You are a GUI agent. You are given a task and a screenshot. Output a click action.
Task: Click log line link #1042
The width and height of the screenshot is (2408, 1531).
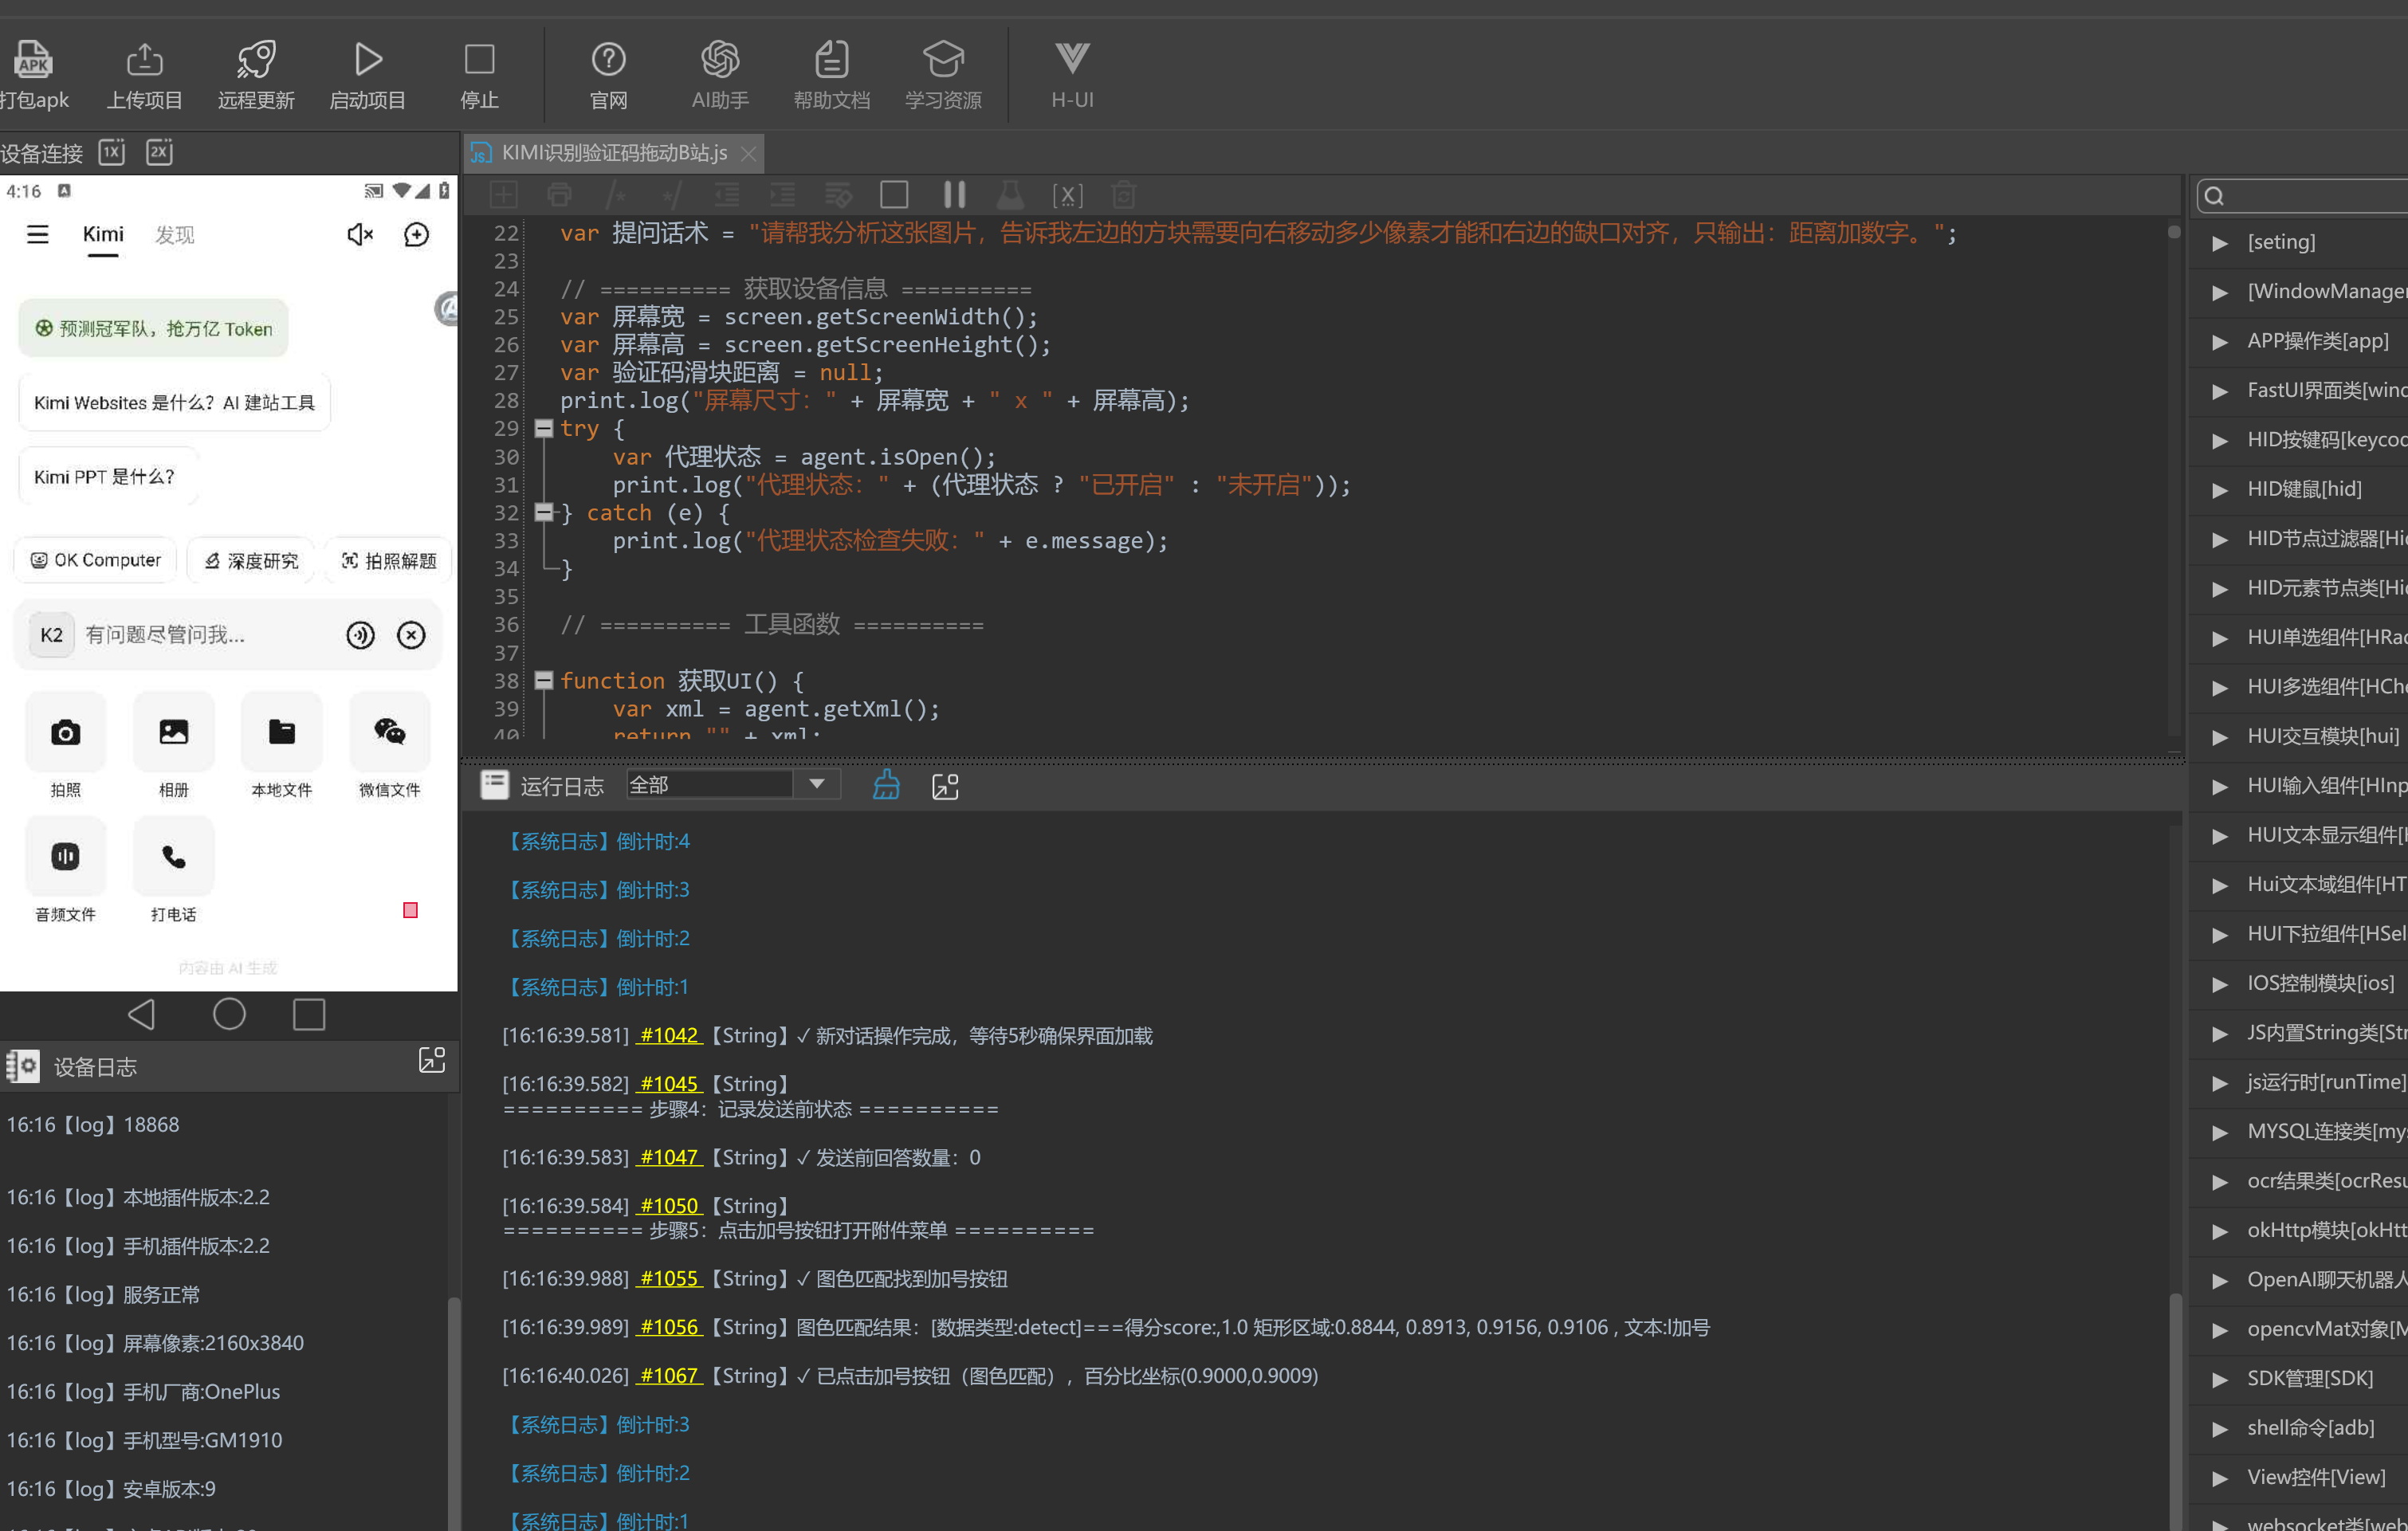tap(669, 1035)
